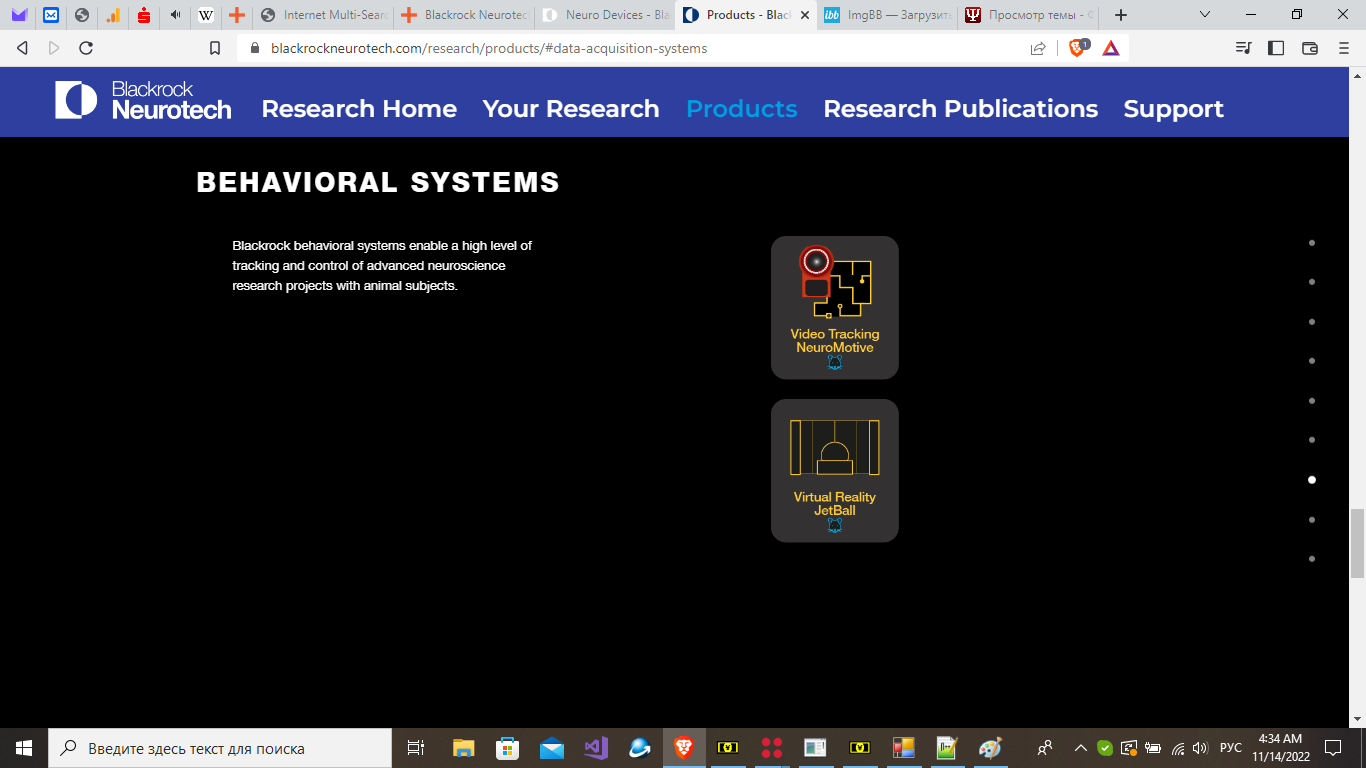Jump to eighth section dot

tap(1312, 520)
